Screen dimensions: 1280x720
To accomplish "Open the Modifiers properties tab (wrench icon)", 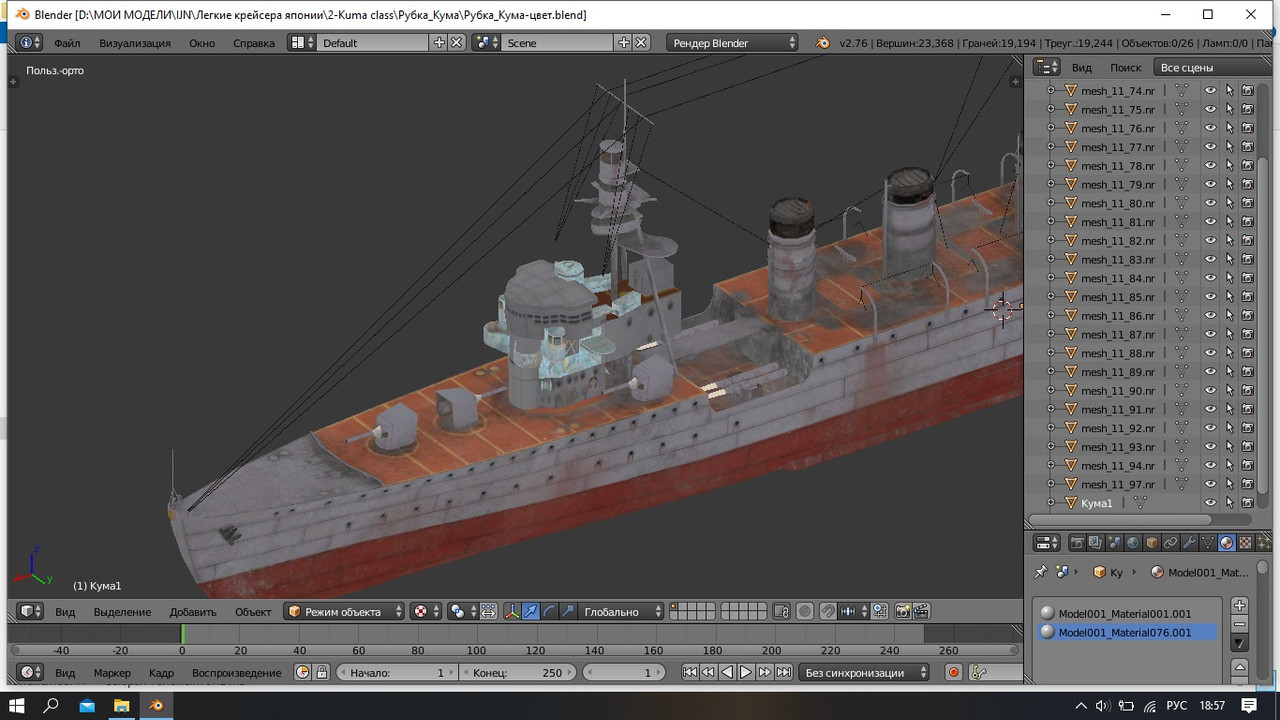I will coord(1189,543).
